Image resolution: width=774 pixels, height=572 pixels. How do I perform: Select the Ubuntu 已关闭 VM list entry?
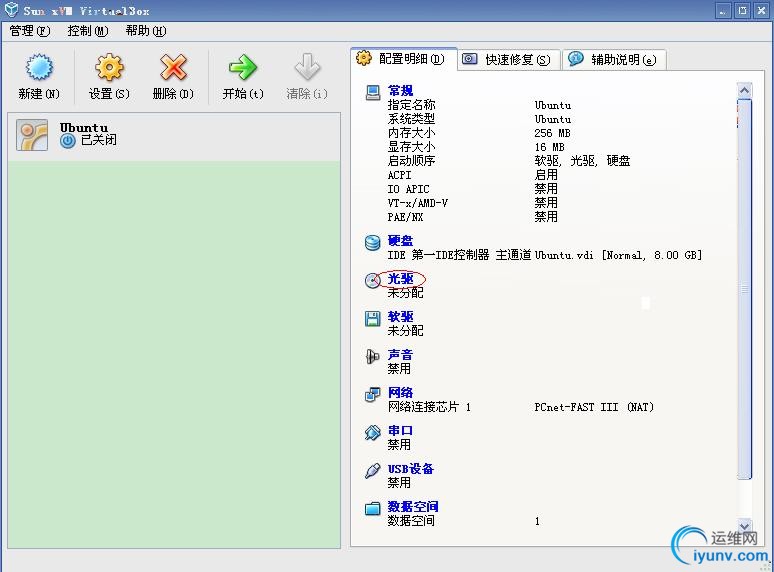click(x=174, y=136)
